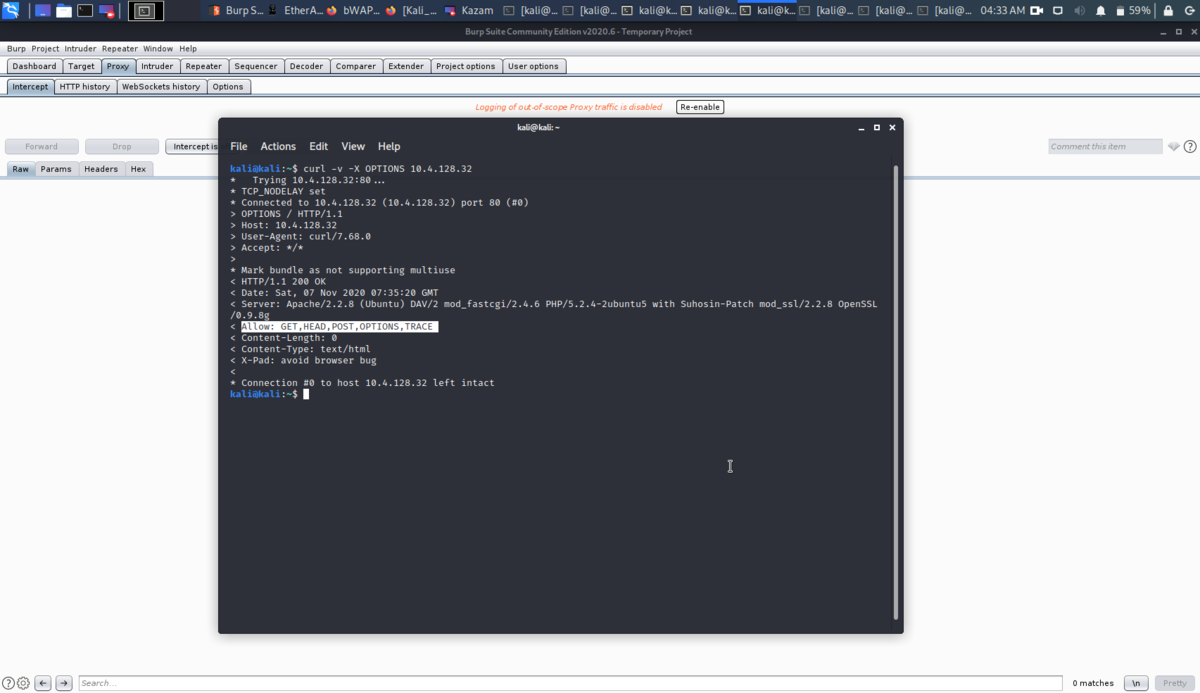Switch to the Dashboard tab
Viewport: 1200px width, 693px height.
(x=35, y=66)
